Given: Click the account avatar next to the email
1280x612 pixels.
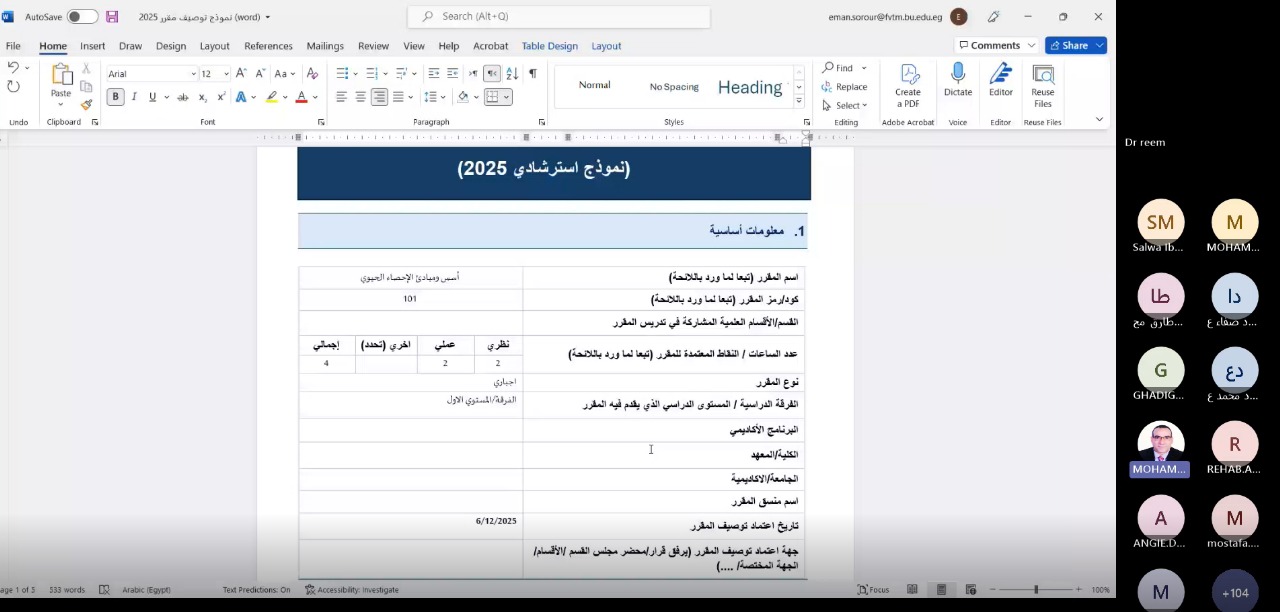Looking at the screenshot, I should [959, 17].
